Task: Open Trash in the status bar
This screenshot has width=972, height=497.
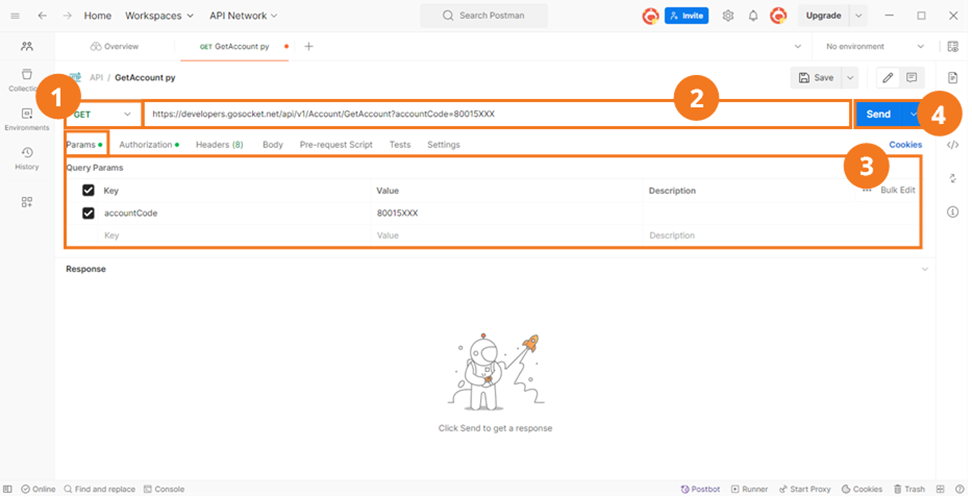Action: tap(909, 489)
